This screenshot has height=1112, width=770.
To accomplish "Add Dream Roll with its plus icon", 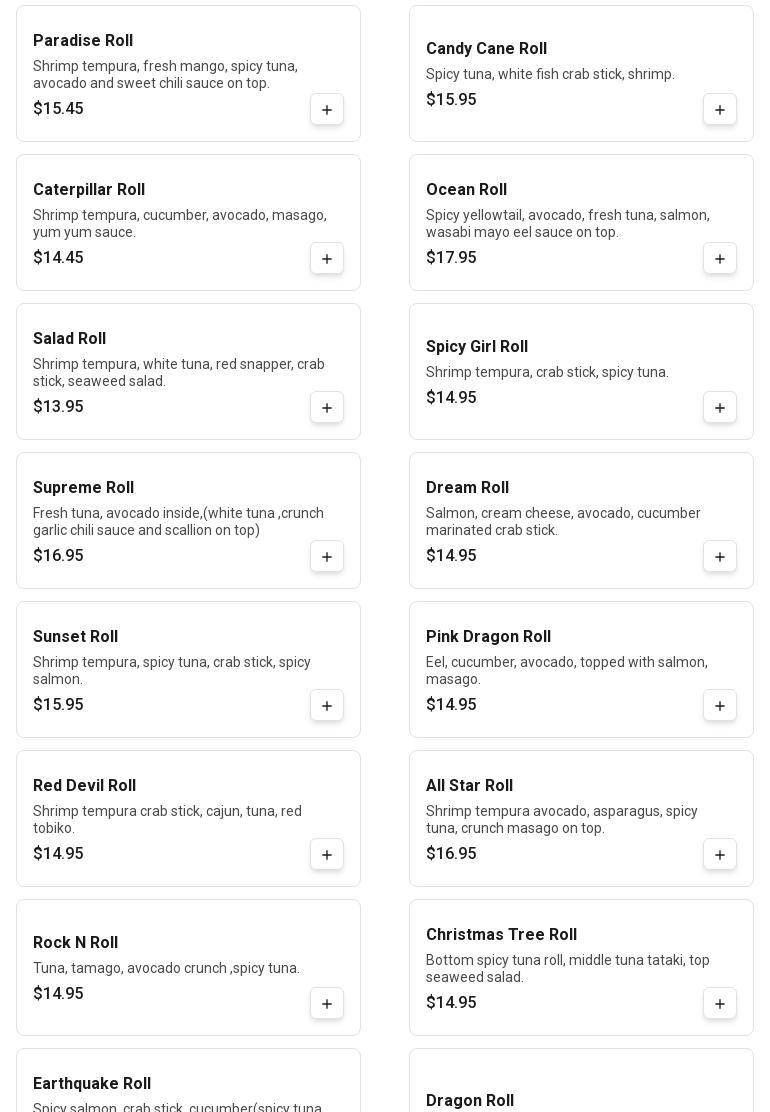I will 720,556.
